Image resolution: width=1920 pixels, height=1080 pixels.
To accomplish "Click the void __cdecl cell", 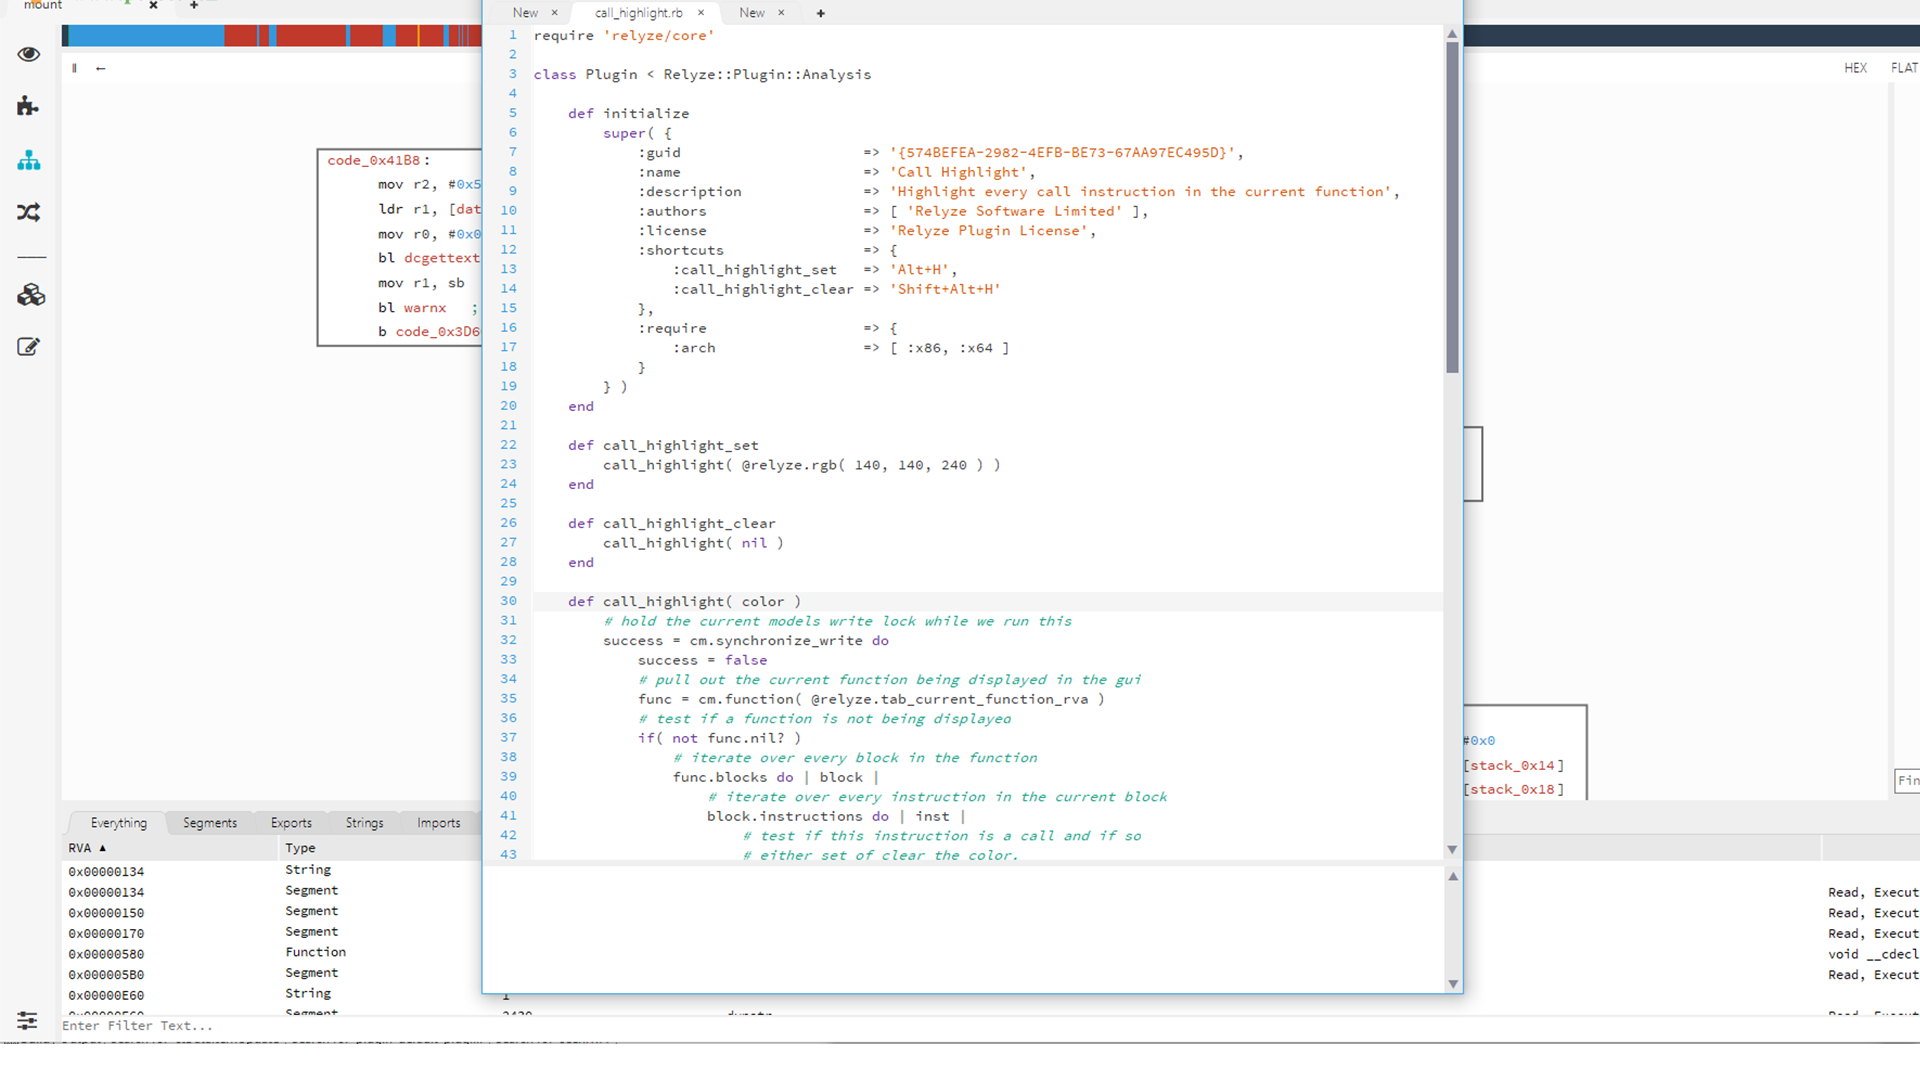I will point(1873,954).
